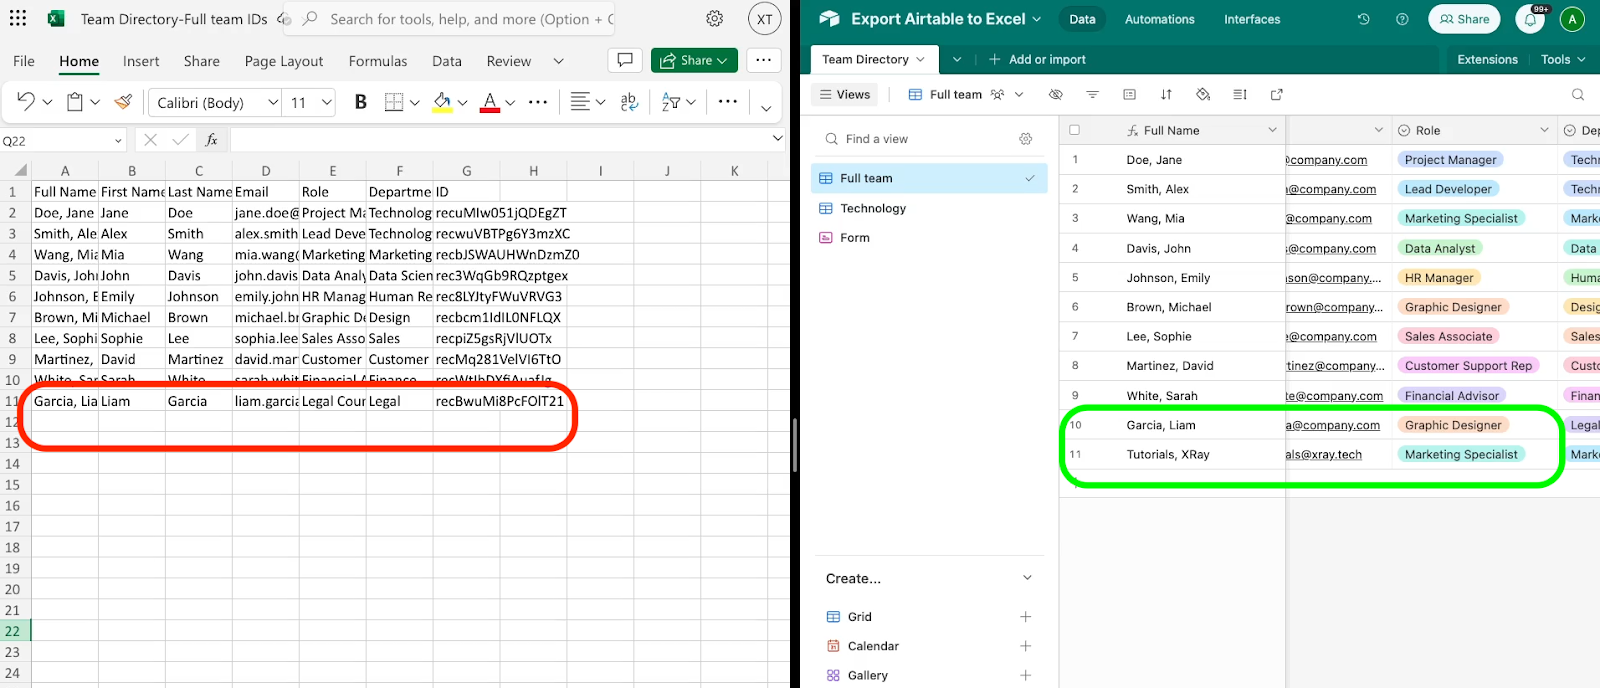The width and height of the screenshot is (1600, 688).
Task: Open the Automations tab in Airtable
Action: pos(1160,19)
